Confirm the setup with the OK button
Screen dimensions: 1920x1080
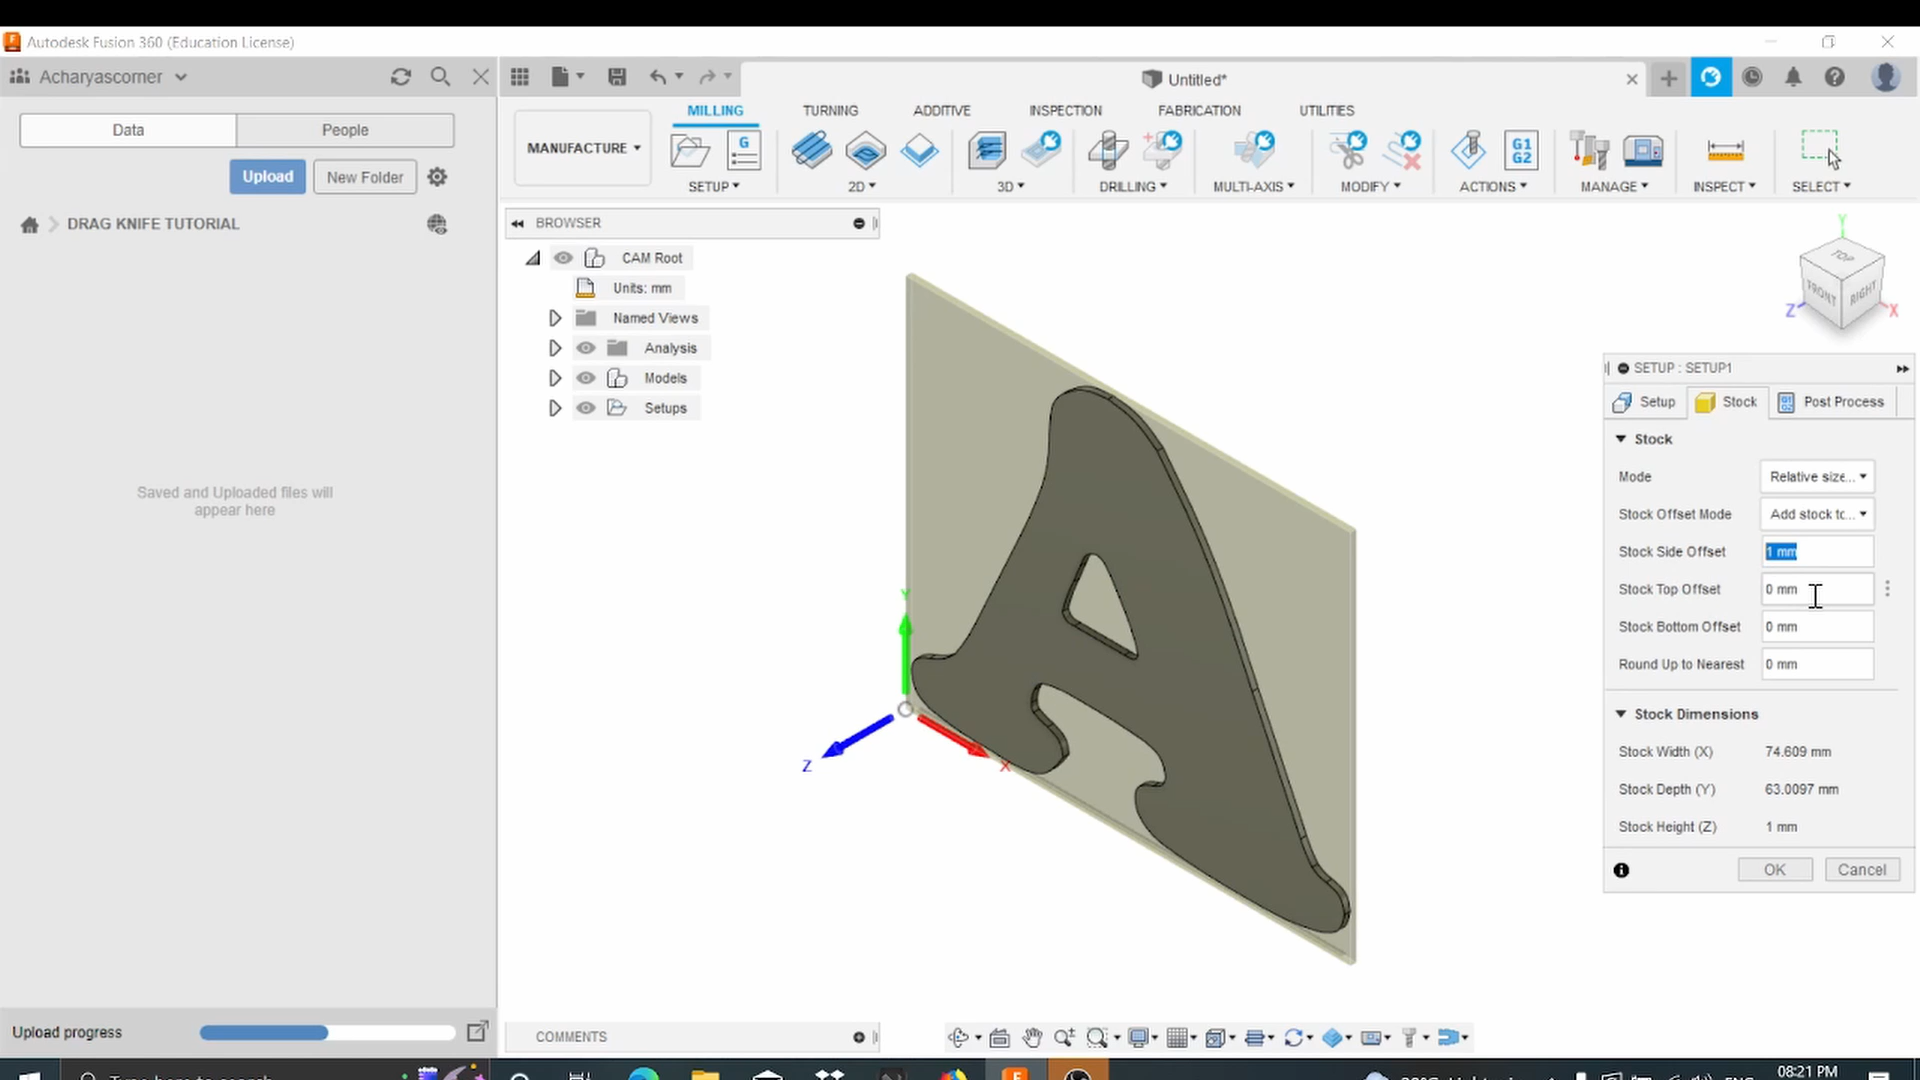pyautogui.click(x=1774, y=869)
